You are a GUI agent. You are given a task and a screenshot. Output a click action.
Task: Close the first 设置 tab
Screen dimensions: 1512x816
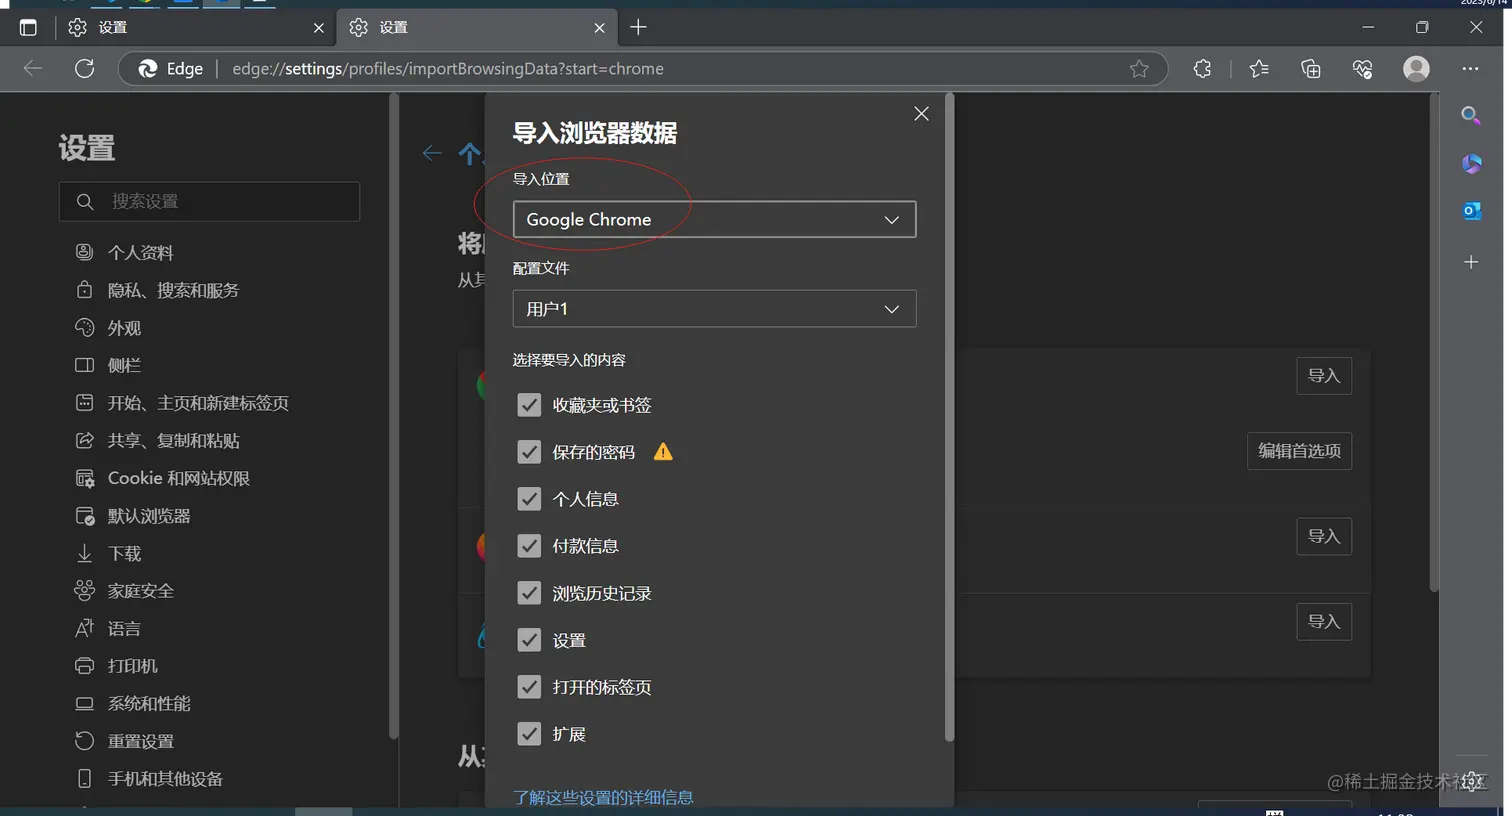point(319,28)
